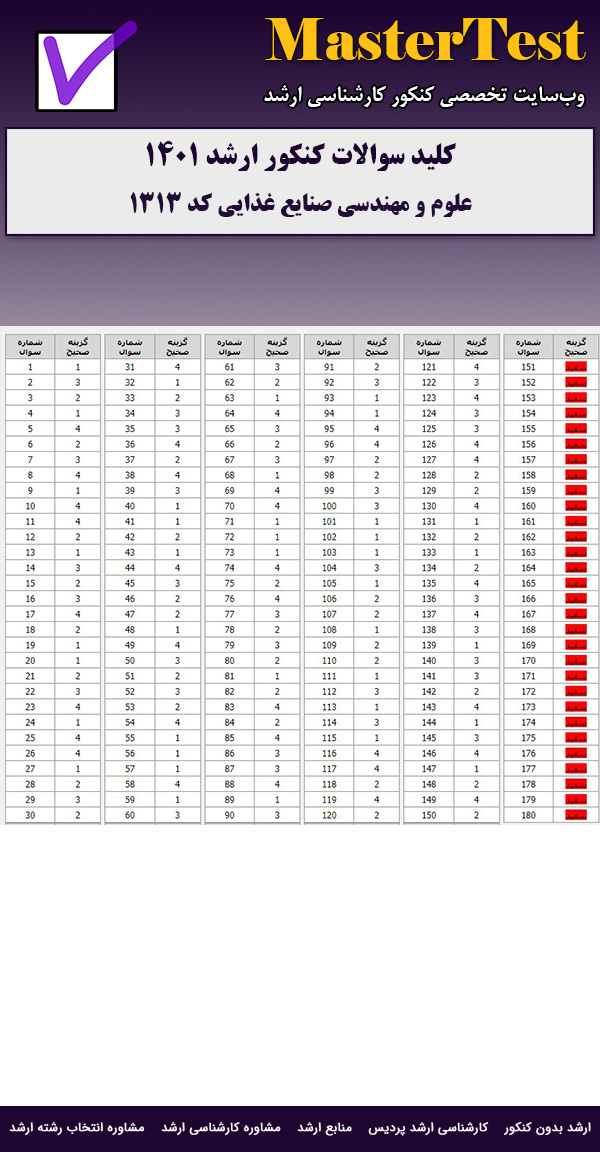Open the مشاوره انتخاب رشته ارشد footer link

click(77, 1127)
